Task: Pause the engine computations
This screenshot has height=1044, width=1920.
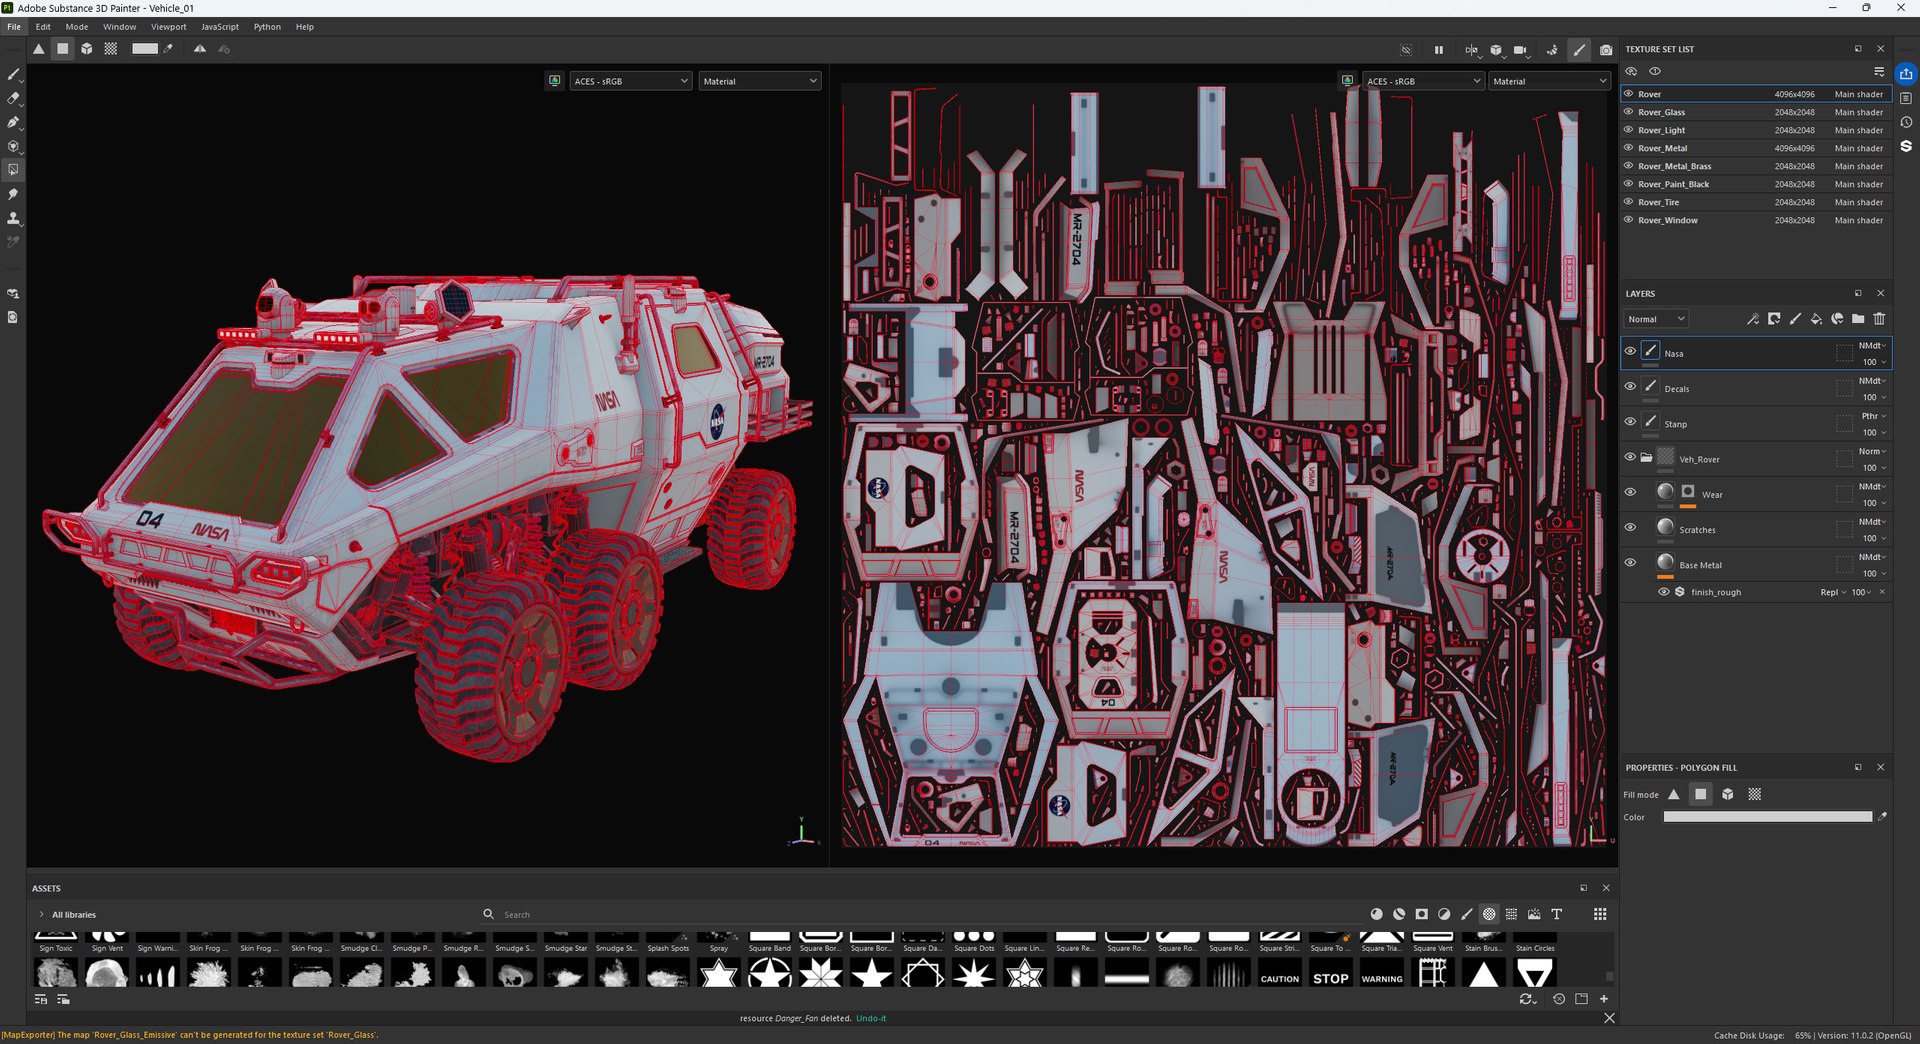Action: 1438,50
